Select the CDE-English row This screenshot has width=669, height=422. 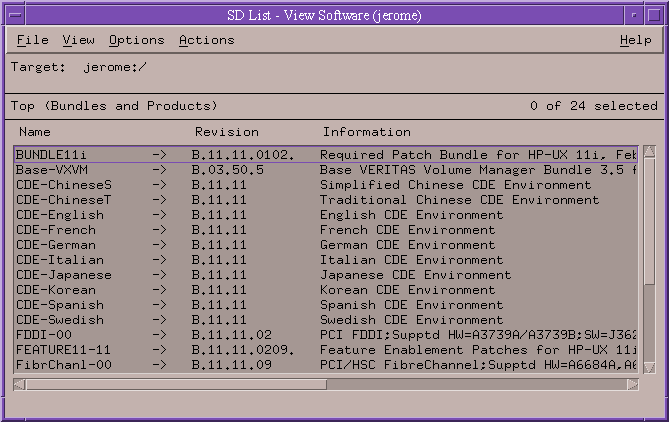coord(326,215)
